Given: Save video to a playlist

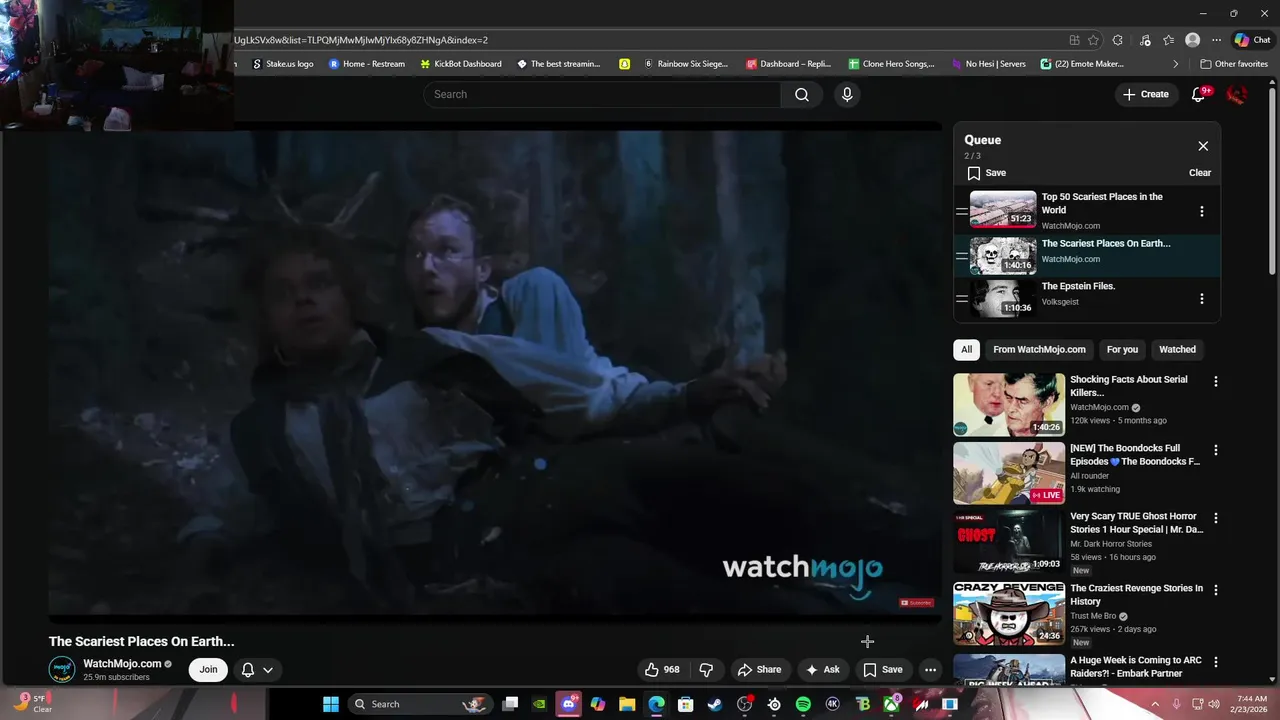Looking at the screenshot, I should 883,670.
